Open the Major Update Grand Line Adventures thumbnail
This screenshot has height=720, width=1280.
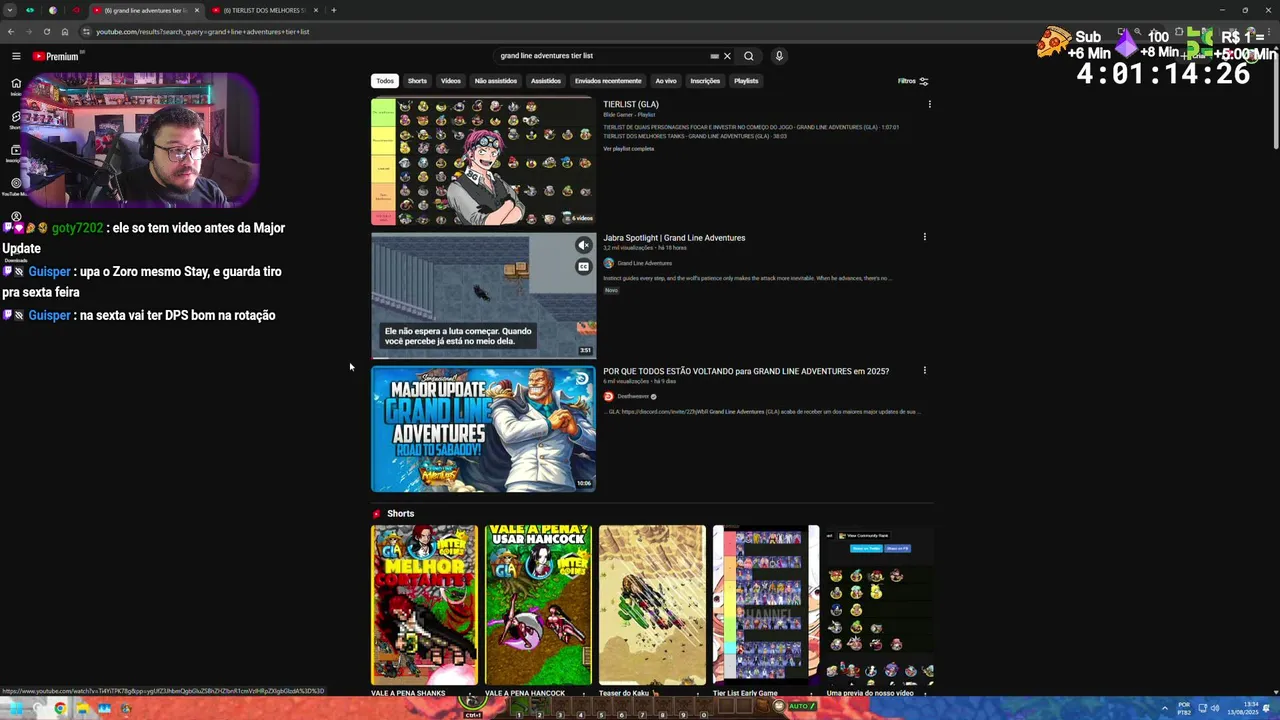(483, 429)
